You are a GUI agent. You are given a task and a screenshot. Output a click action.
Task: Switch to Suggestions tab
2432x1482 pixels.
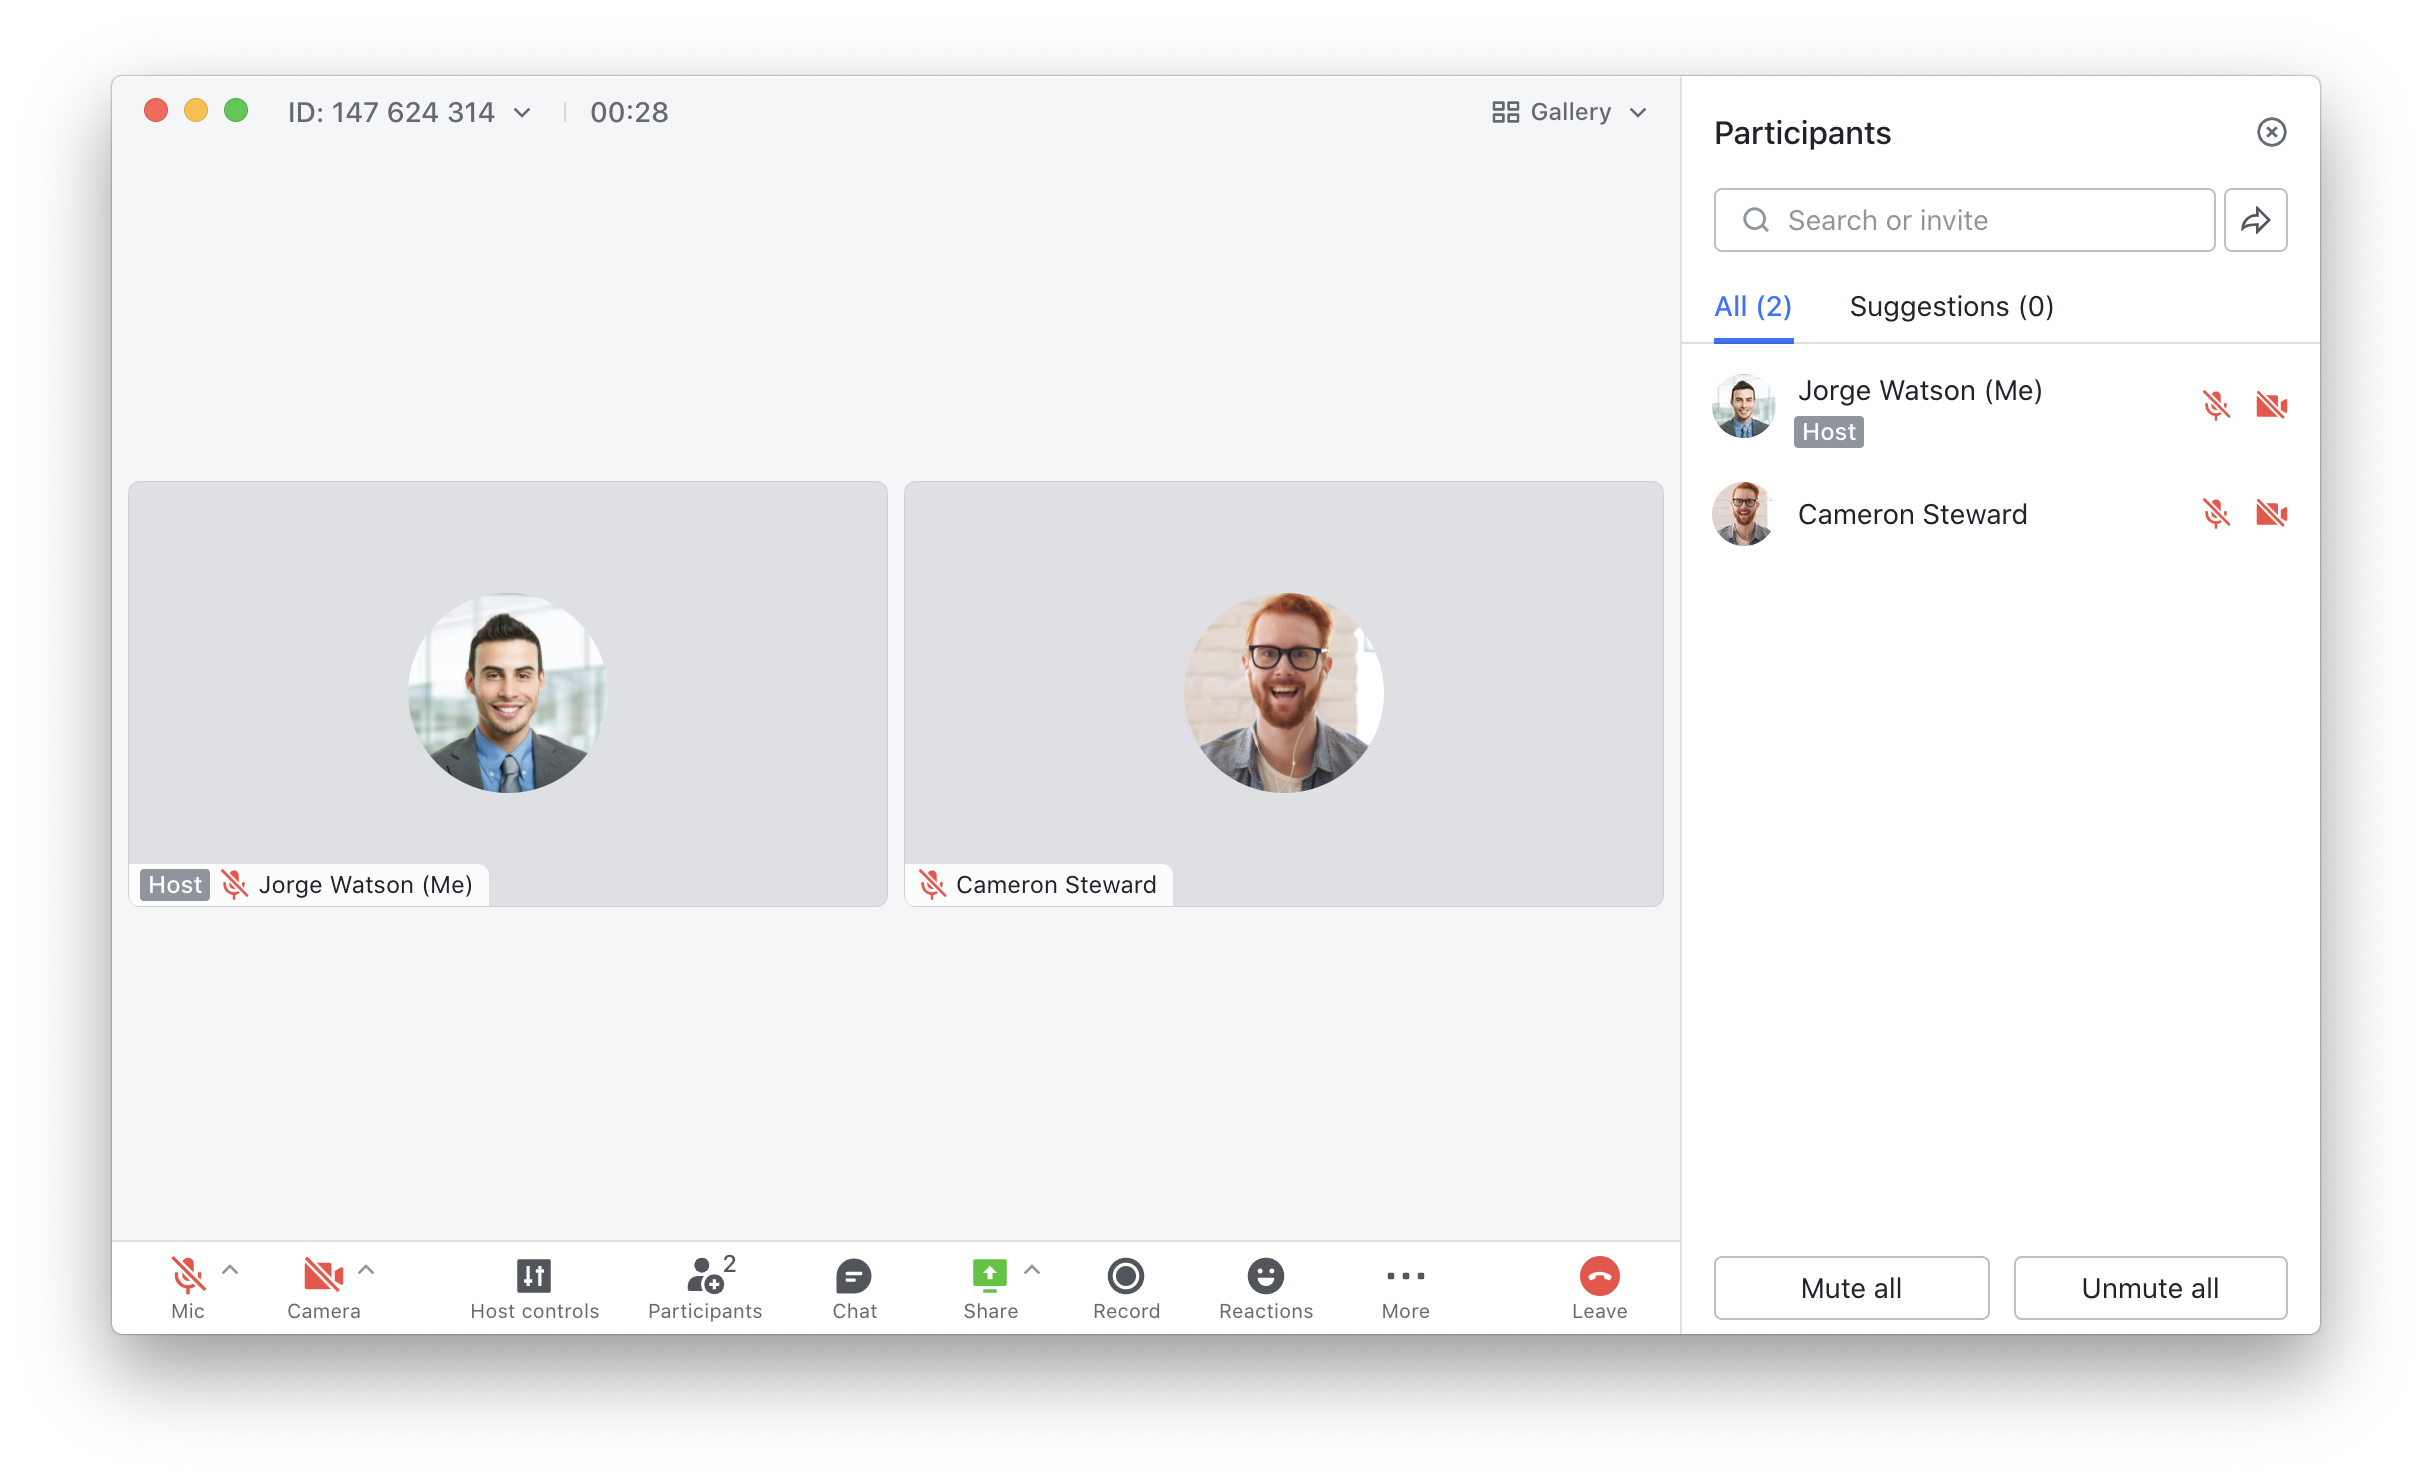pyautogui.click(x=1951, y=306)
